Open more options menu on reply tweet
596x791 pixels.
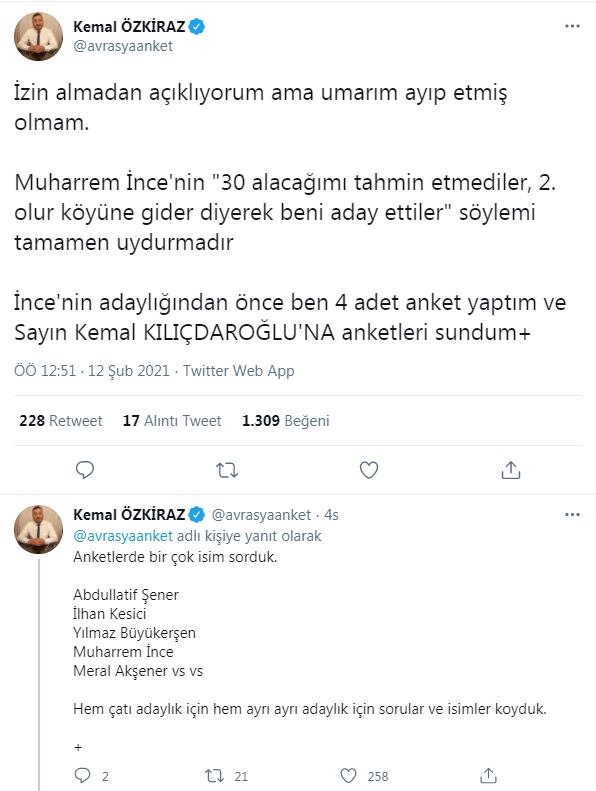[x=572, y=515]
